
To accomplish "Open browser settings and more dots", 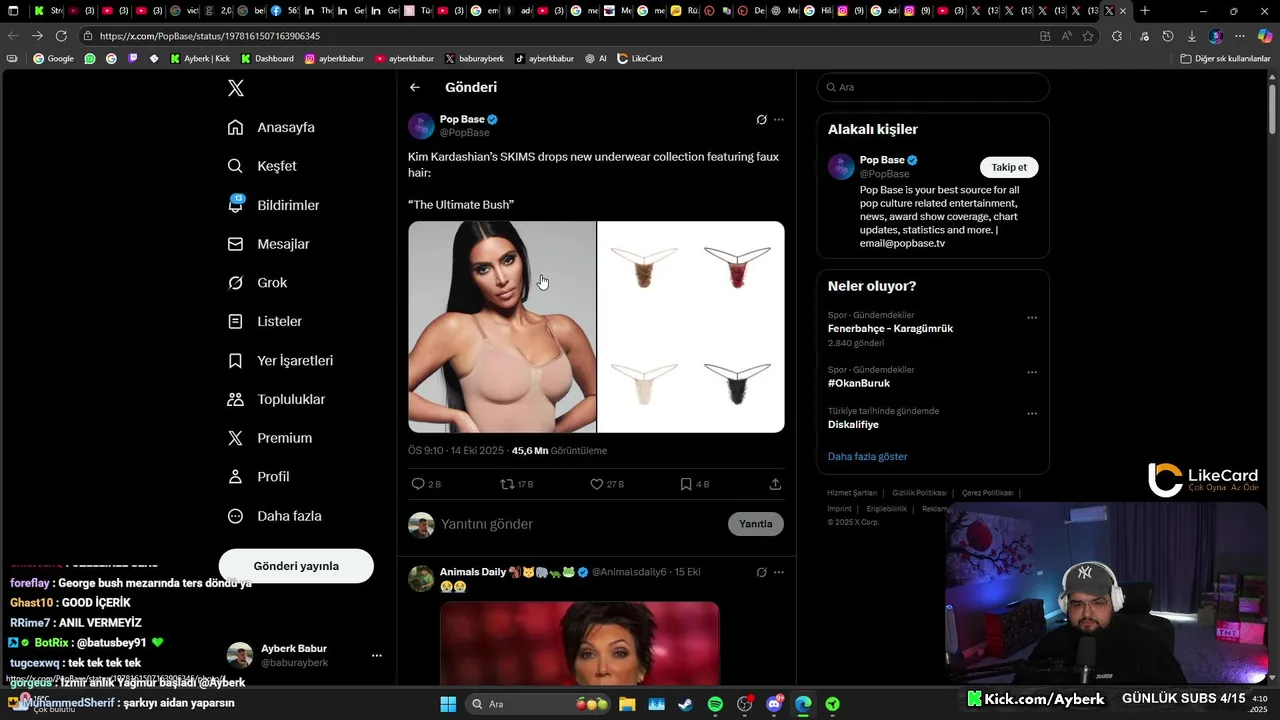I will 1240,36.
